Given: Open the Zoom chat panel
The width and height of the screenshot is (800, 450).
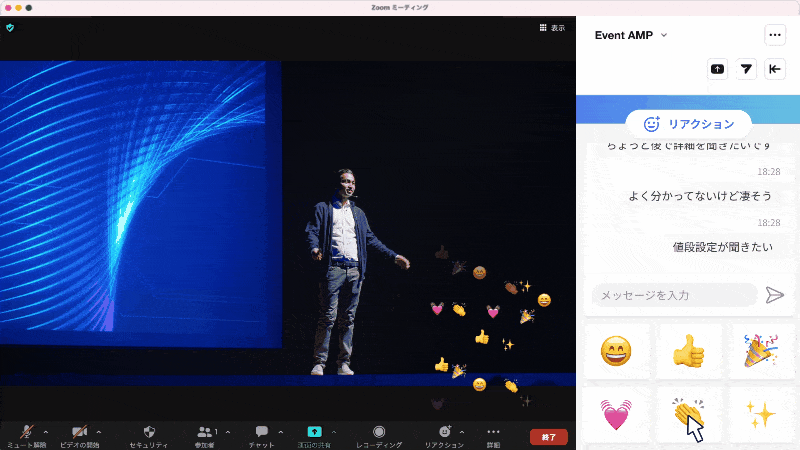Looking at the screenshot, I should coord(261,432).
